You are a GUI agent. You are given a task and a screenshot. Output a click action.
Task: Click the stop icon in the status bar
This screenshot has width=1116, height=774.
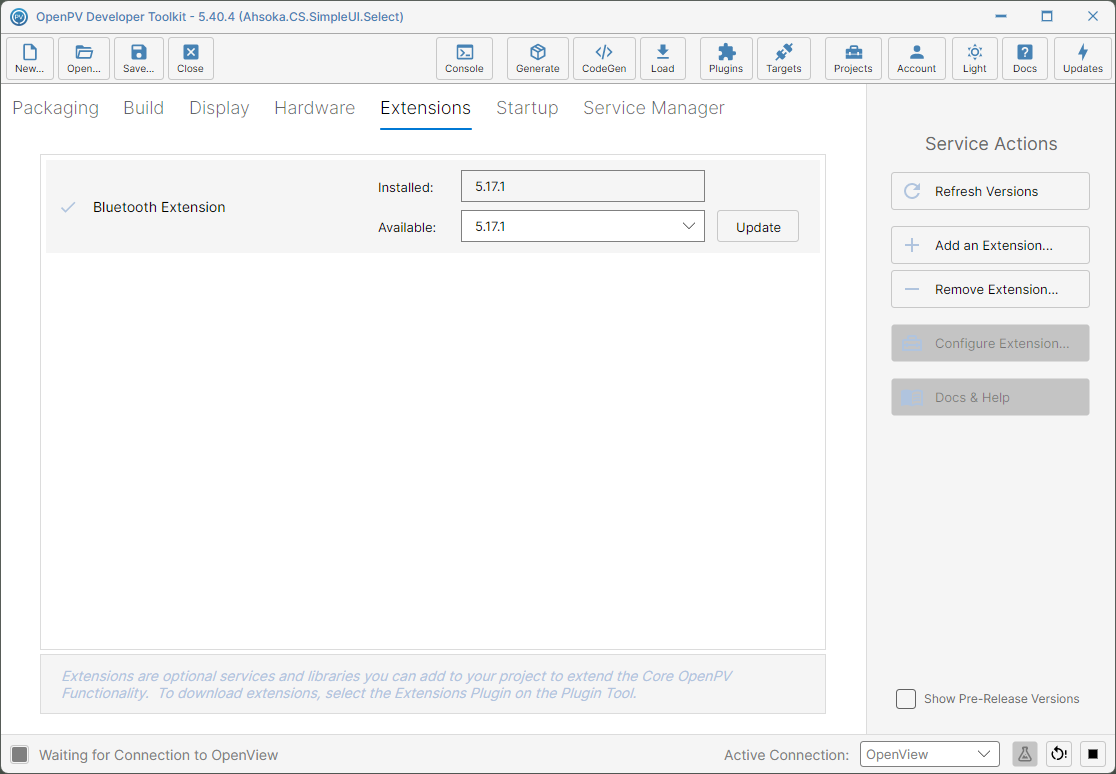point(1093,754)
